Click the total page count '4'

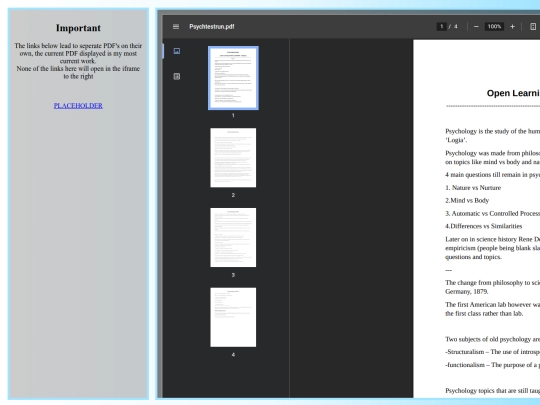(x=456, y=27)
